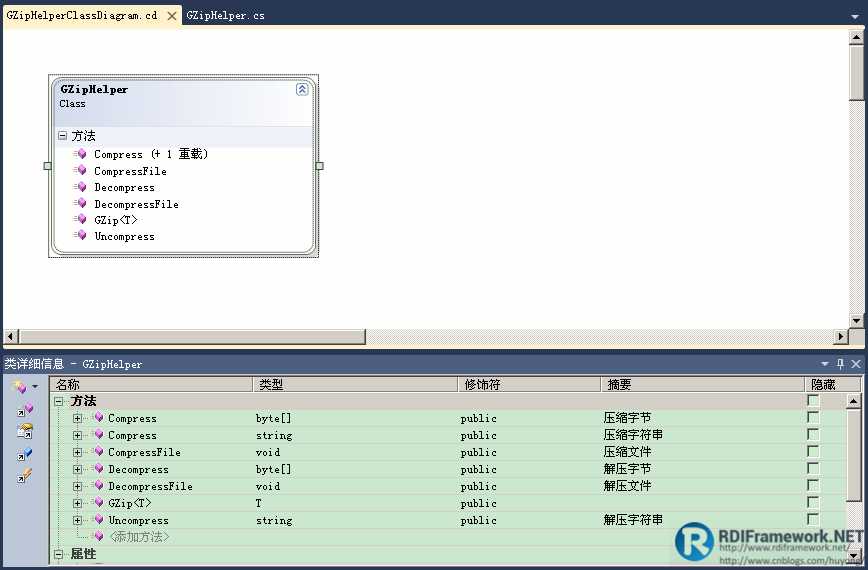Click the 压缩字符串 summary cell
This screenshot has height=570, width=868.
click(633, 435)
